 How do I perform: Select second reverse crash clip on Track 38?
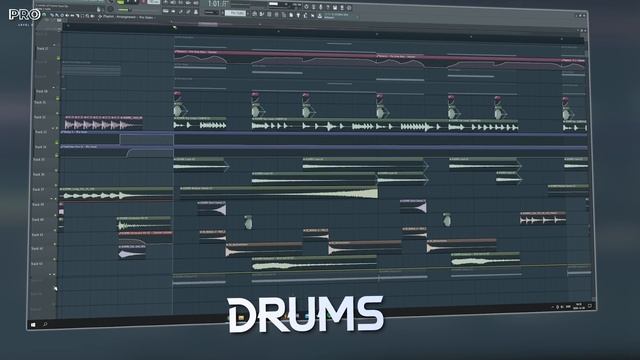point(413,206)
